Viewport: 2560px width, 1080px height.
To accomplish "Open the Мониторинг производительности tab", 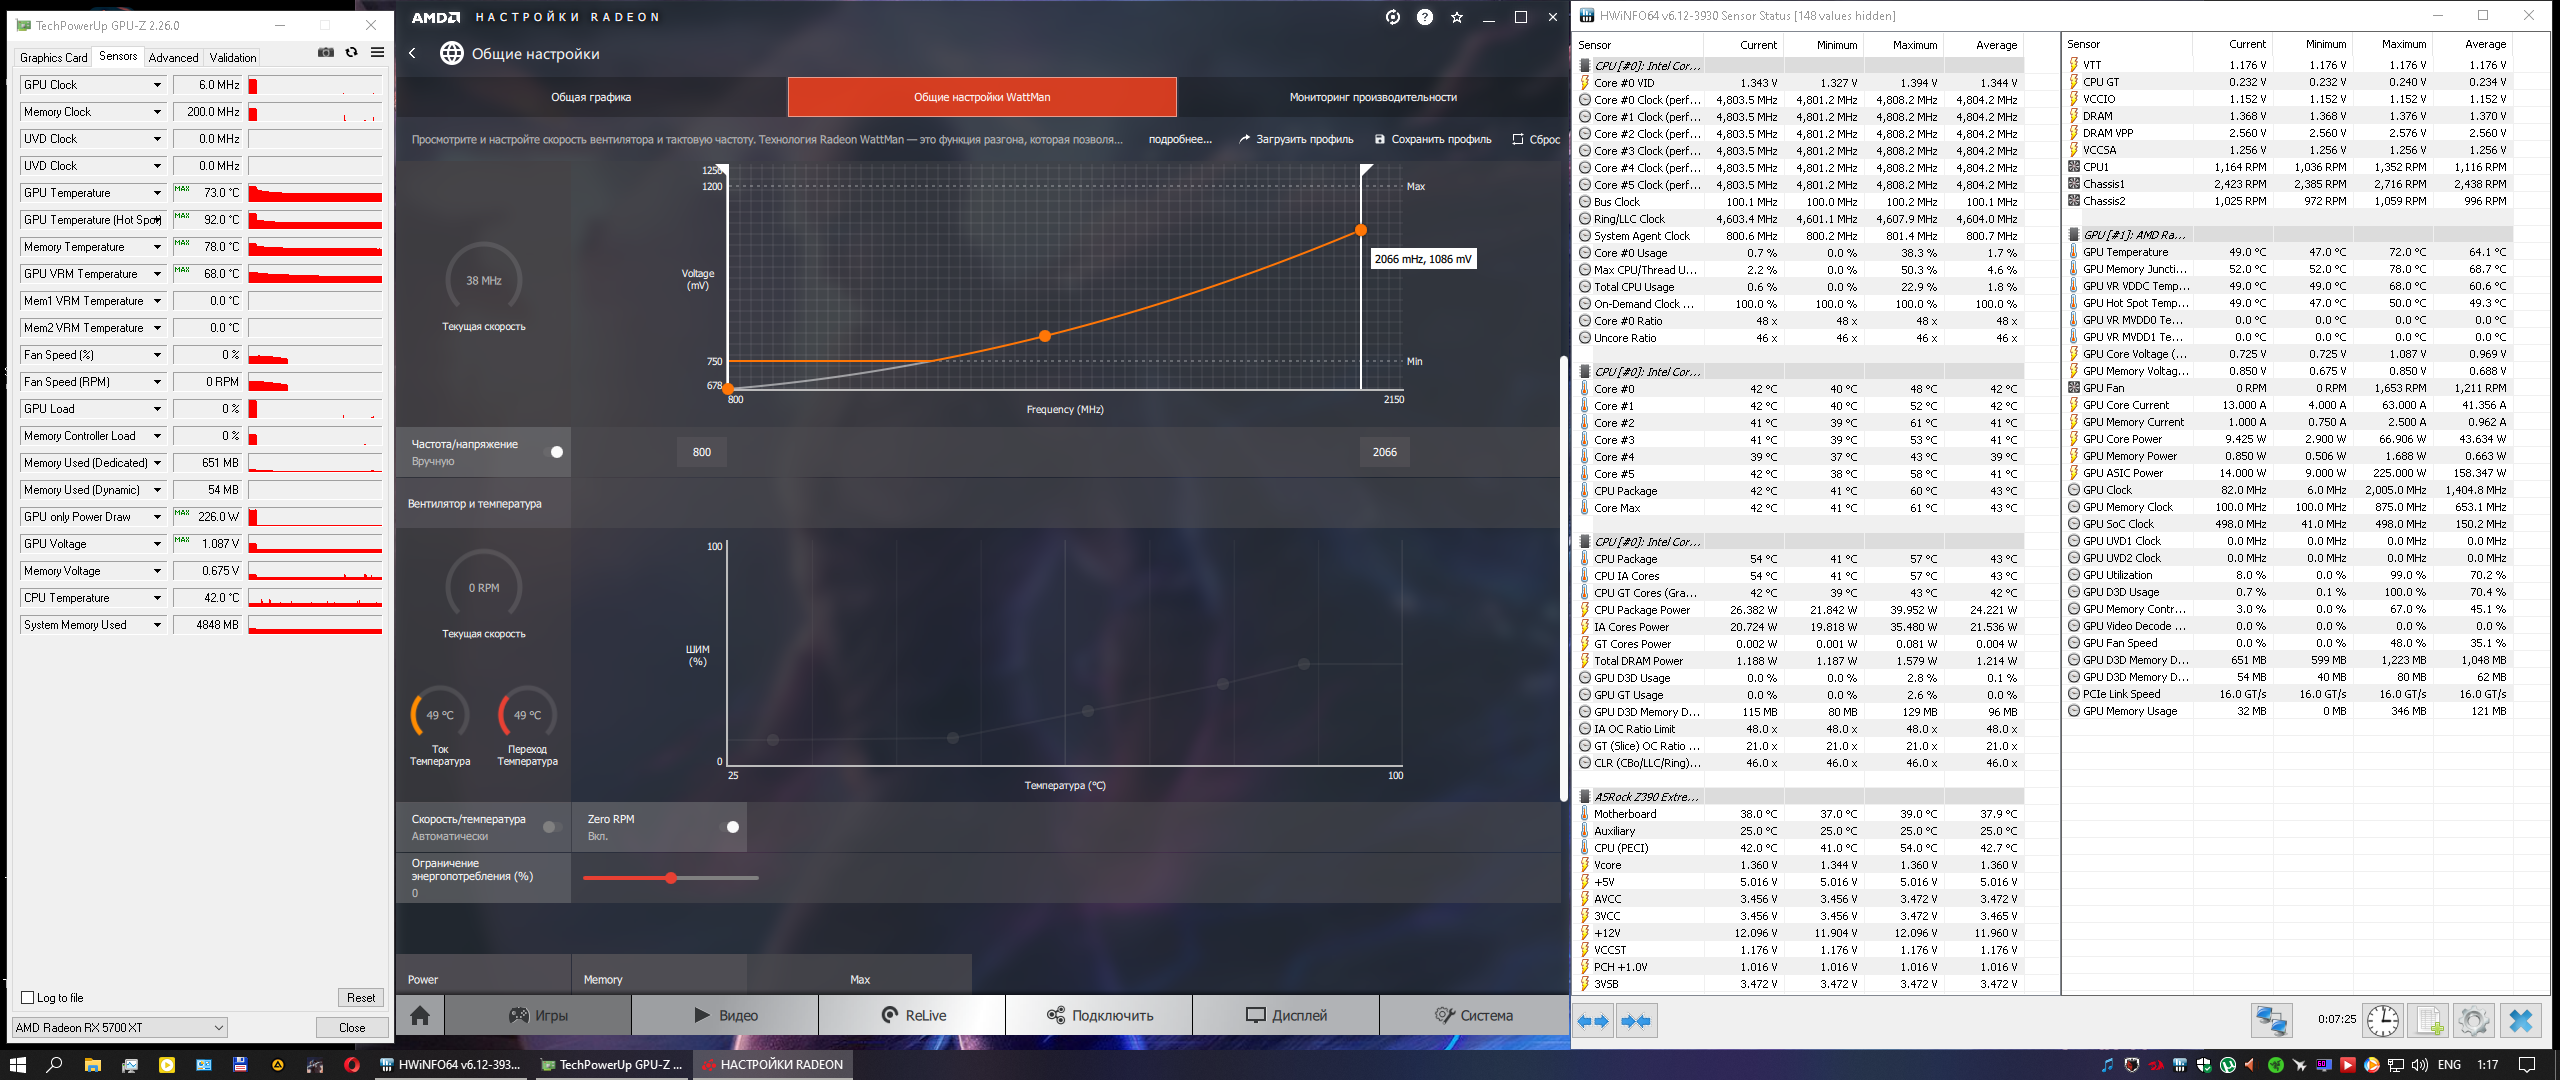I will (1372, 97).
